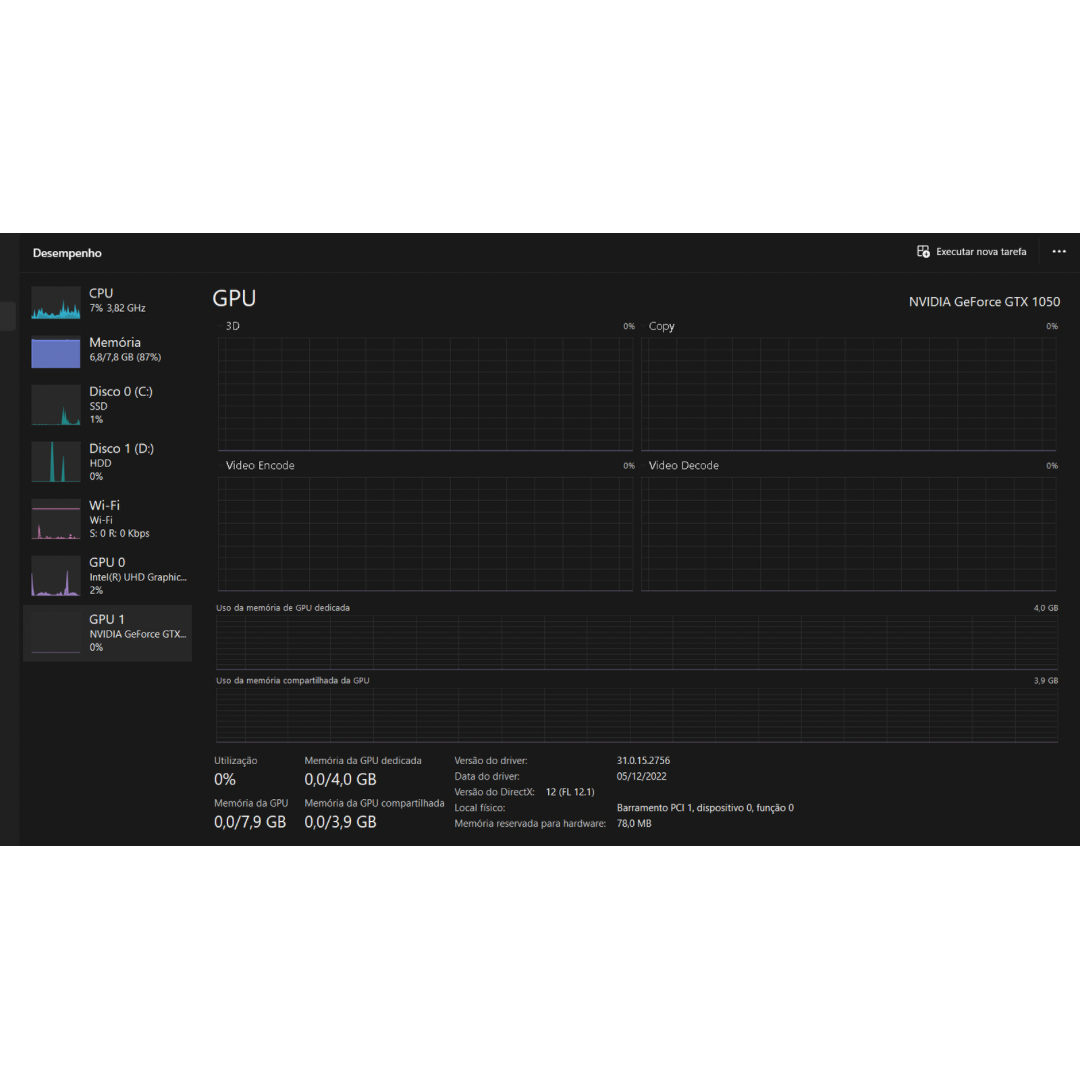Click the shared GPU memory usage graph
Screen dimensions: 1080x1080
pyautogui.click(x=637, y=714)
